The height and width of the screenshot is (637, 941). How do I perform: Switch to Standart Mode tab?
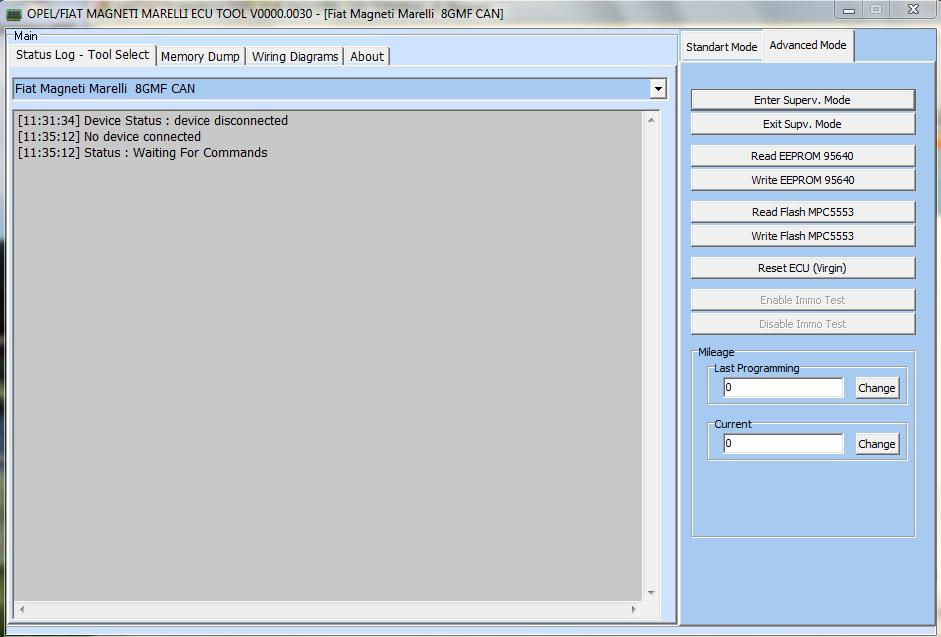721,47
